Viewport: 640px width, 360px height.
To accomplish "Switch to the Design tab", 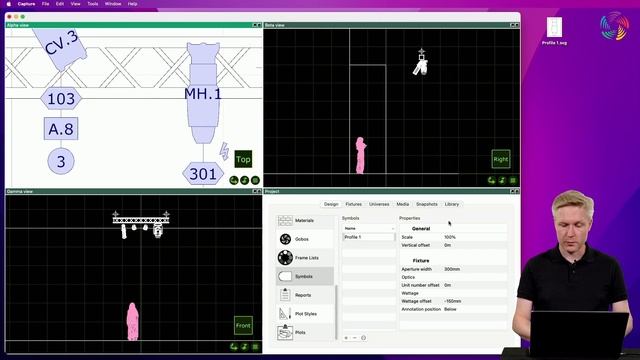I will pos(331,204).
